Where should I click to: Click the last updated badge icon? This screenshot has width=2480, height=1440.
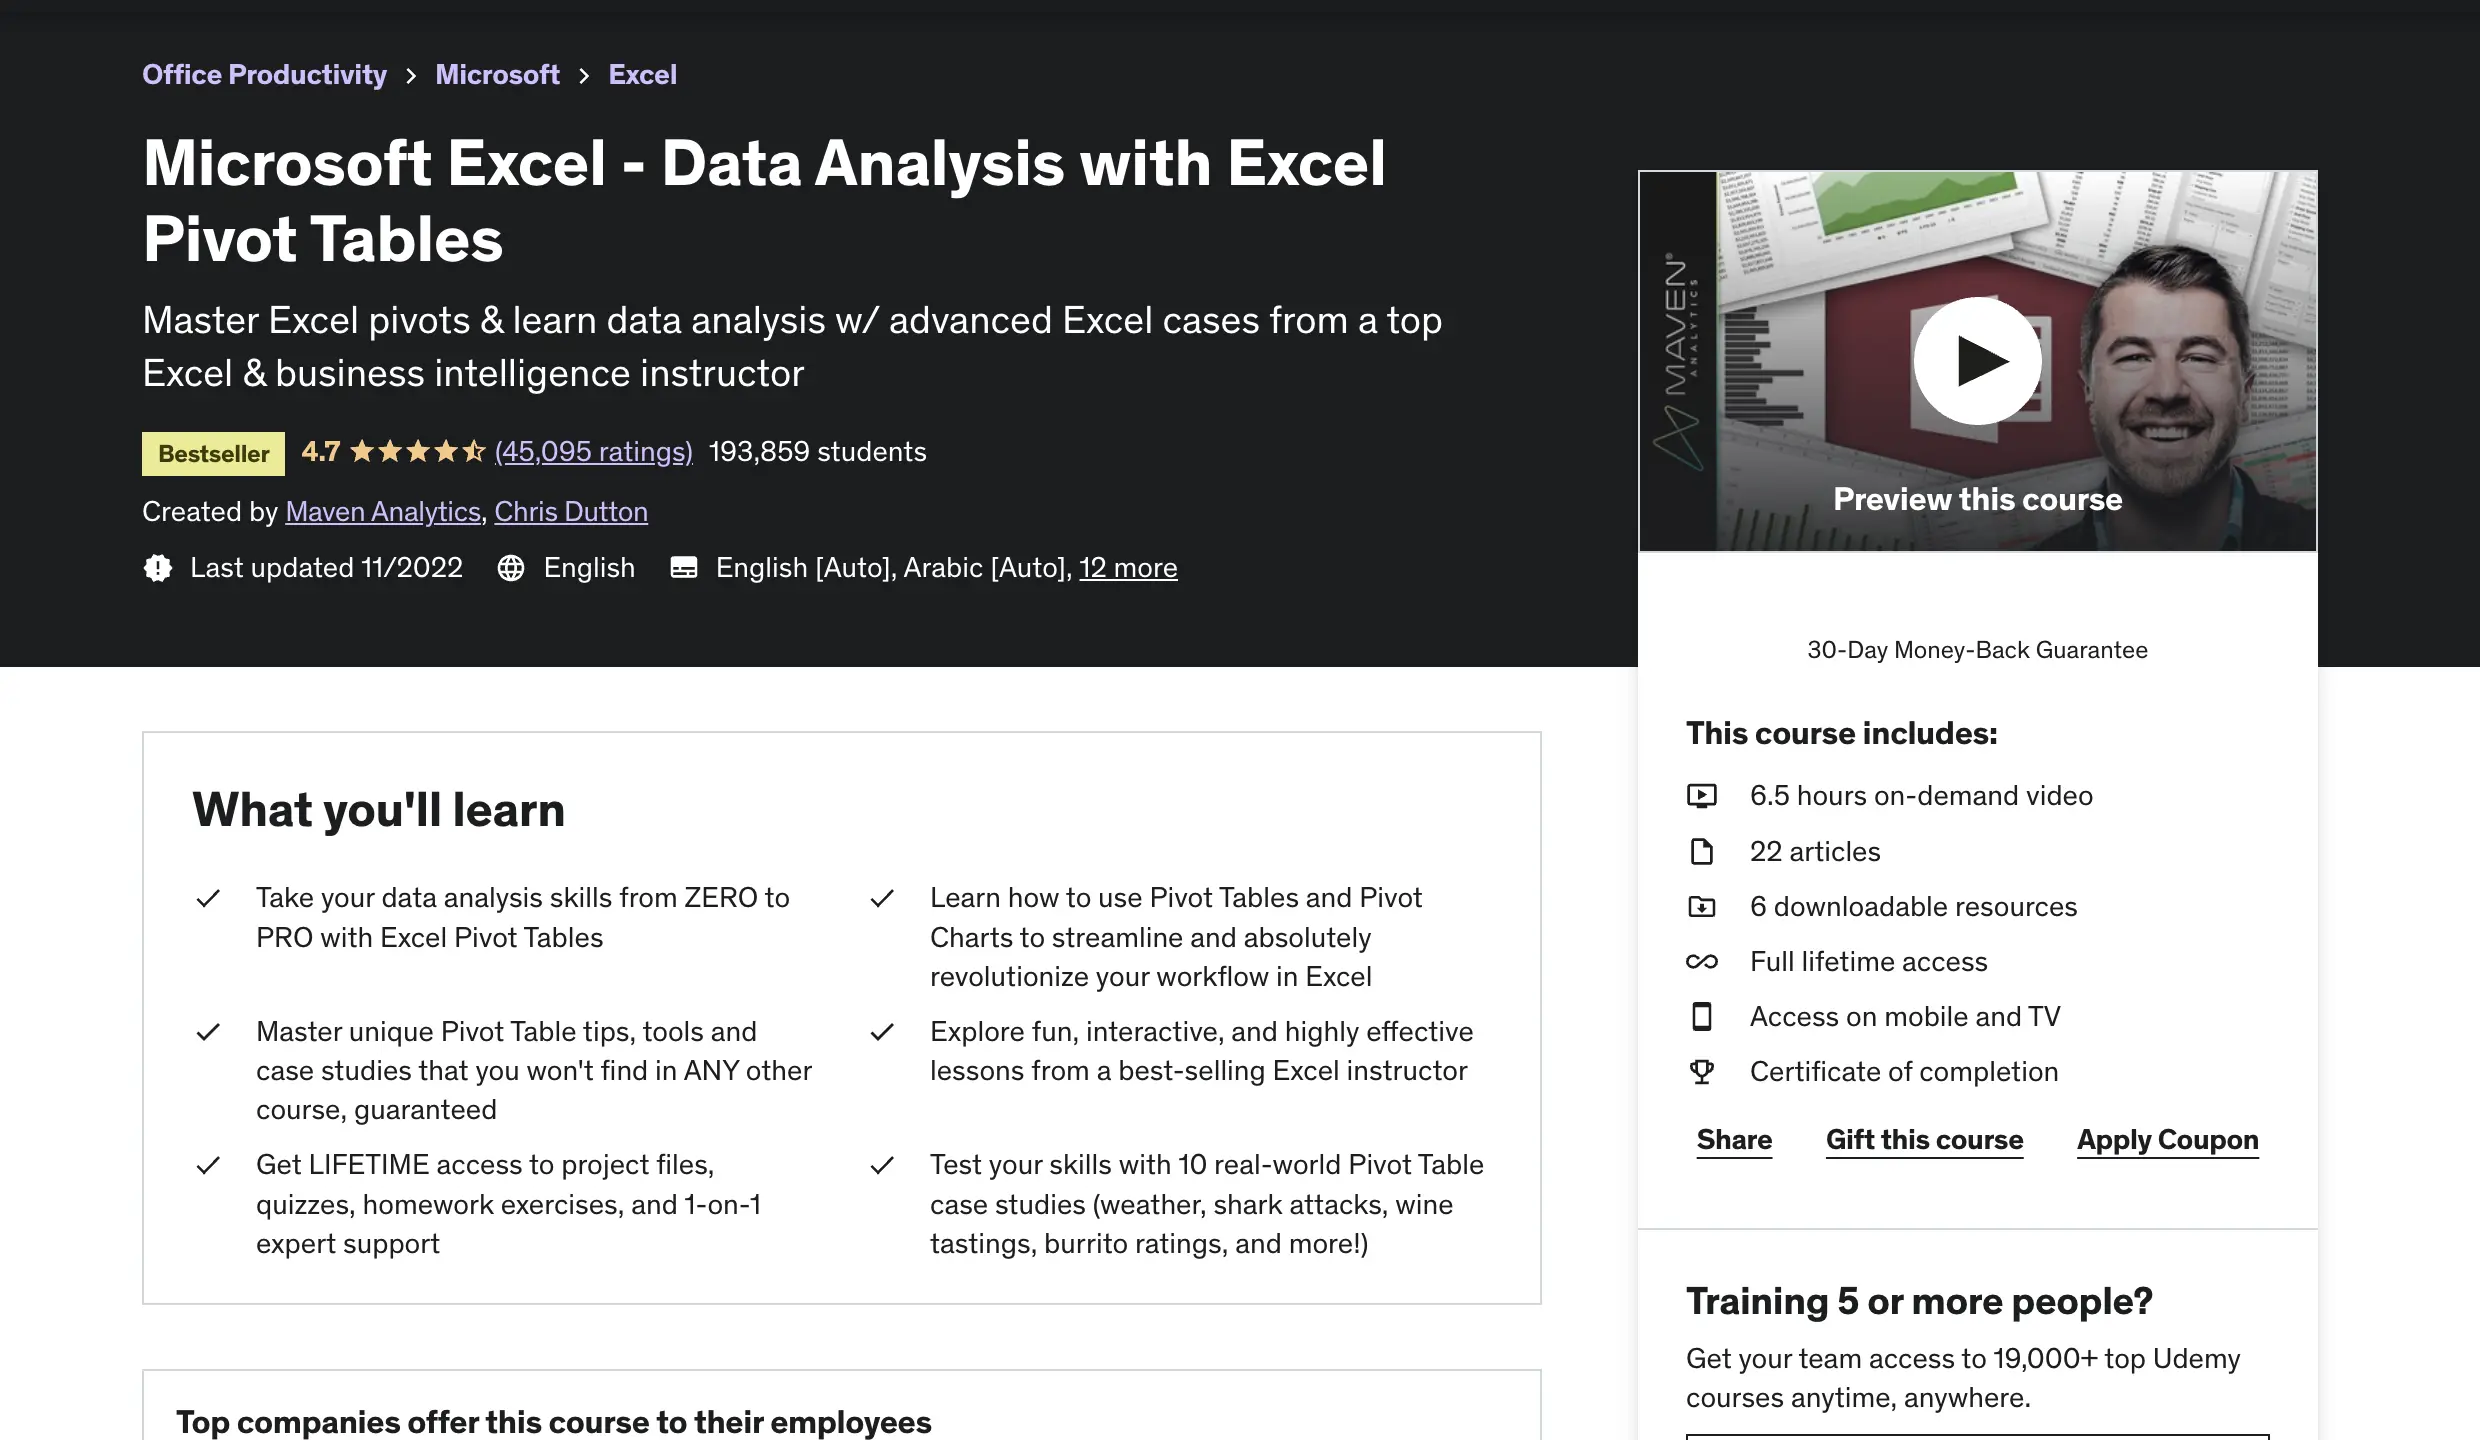click(x=158, y=568)
